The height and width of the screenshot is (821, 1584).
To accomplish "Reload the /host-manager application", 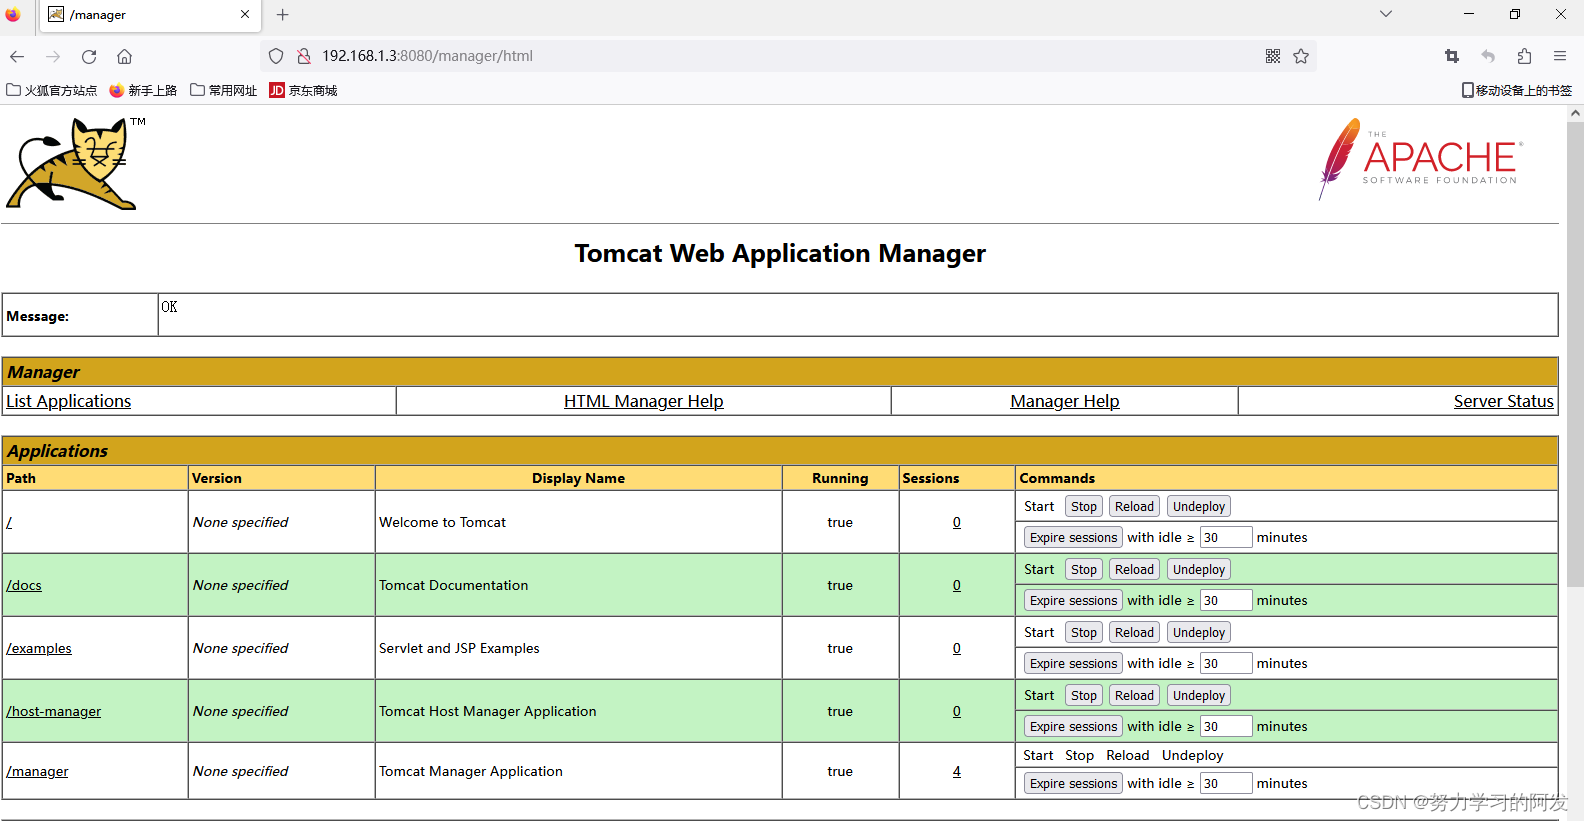I will pyautogui.click(x=1135, y=696).
